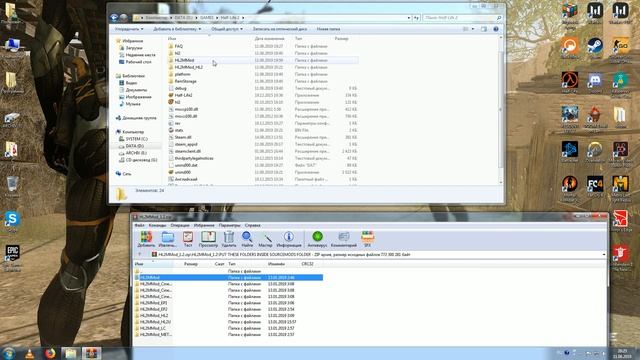The height and width of the screenshot is (360, 640).
Task: Open the Команды menu in WinRAR
Action: pos(157,225)
